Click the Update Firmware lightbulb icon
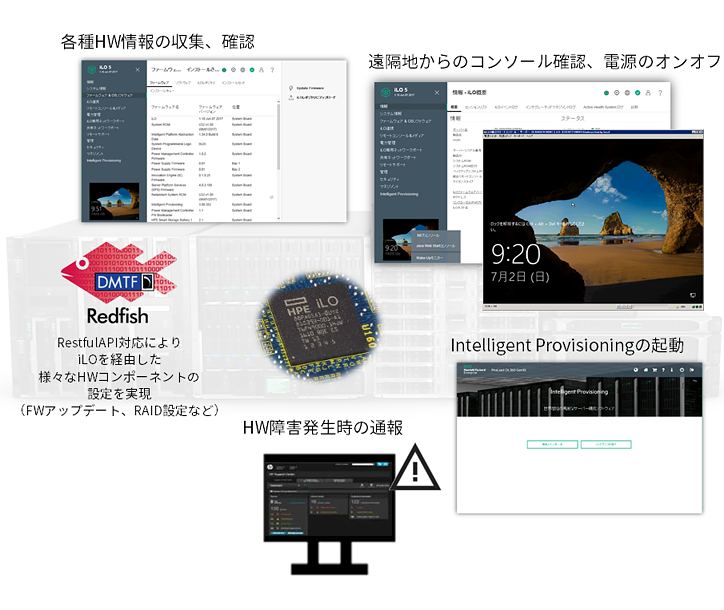 coord(291,88)
